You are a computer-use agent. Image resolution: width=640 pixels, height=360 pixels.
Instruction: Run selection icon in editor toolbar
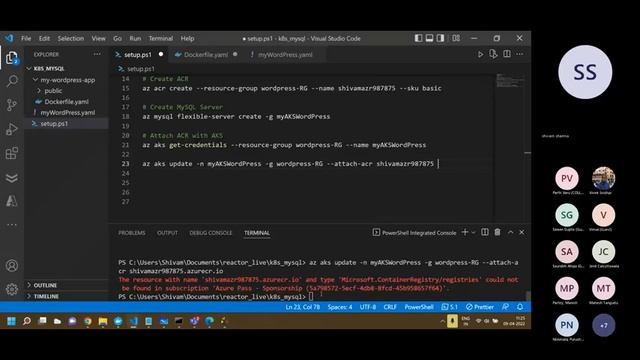[493, 54]
